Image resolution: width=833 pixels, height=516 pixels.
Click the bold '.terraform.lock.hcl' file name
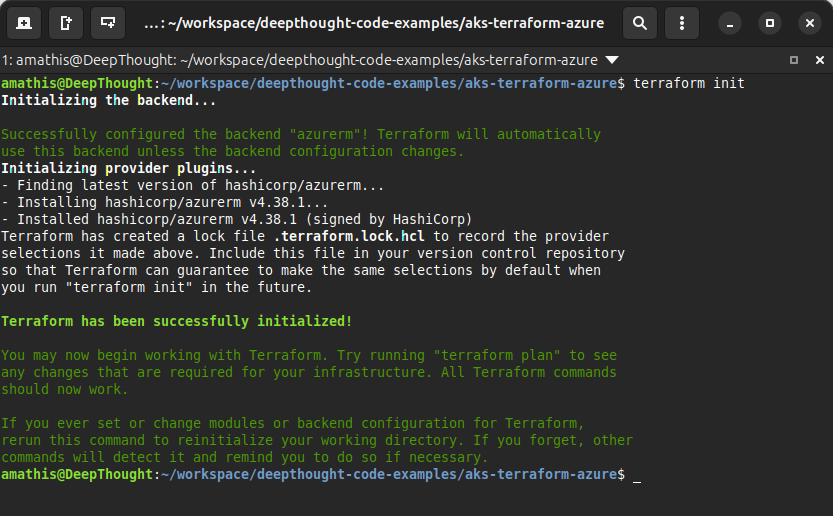pyautogui.click(x=349, y=236)
